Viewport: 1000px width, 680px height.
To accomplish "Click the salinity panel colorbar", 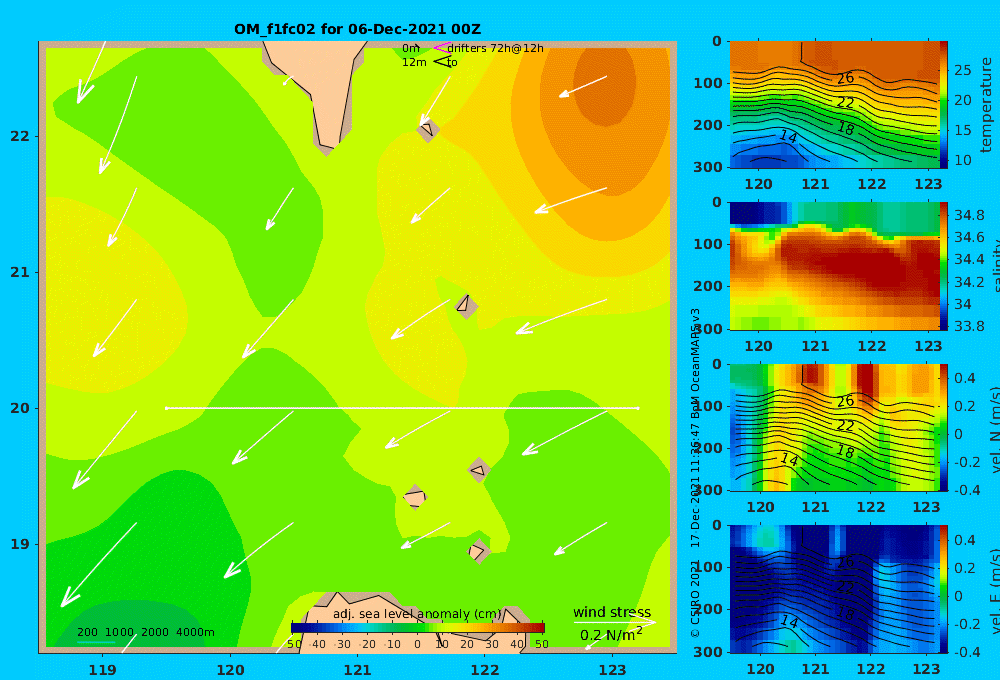I will click(943, 265).
